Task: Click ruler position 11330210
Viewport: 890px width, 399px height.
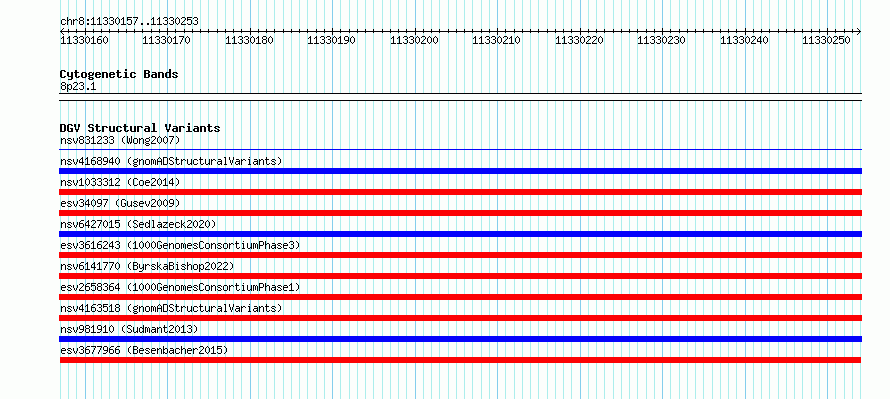Action: pos(497,40)
